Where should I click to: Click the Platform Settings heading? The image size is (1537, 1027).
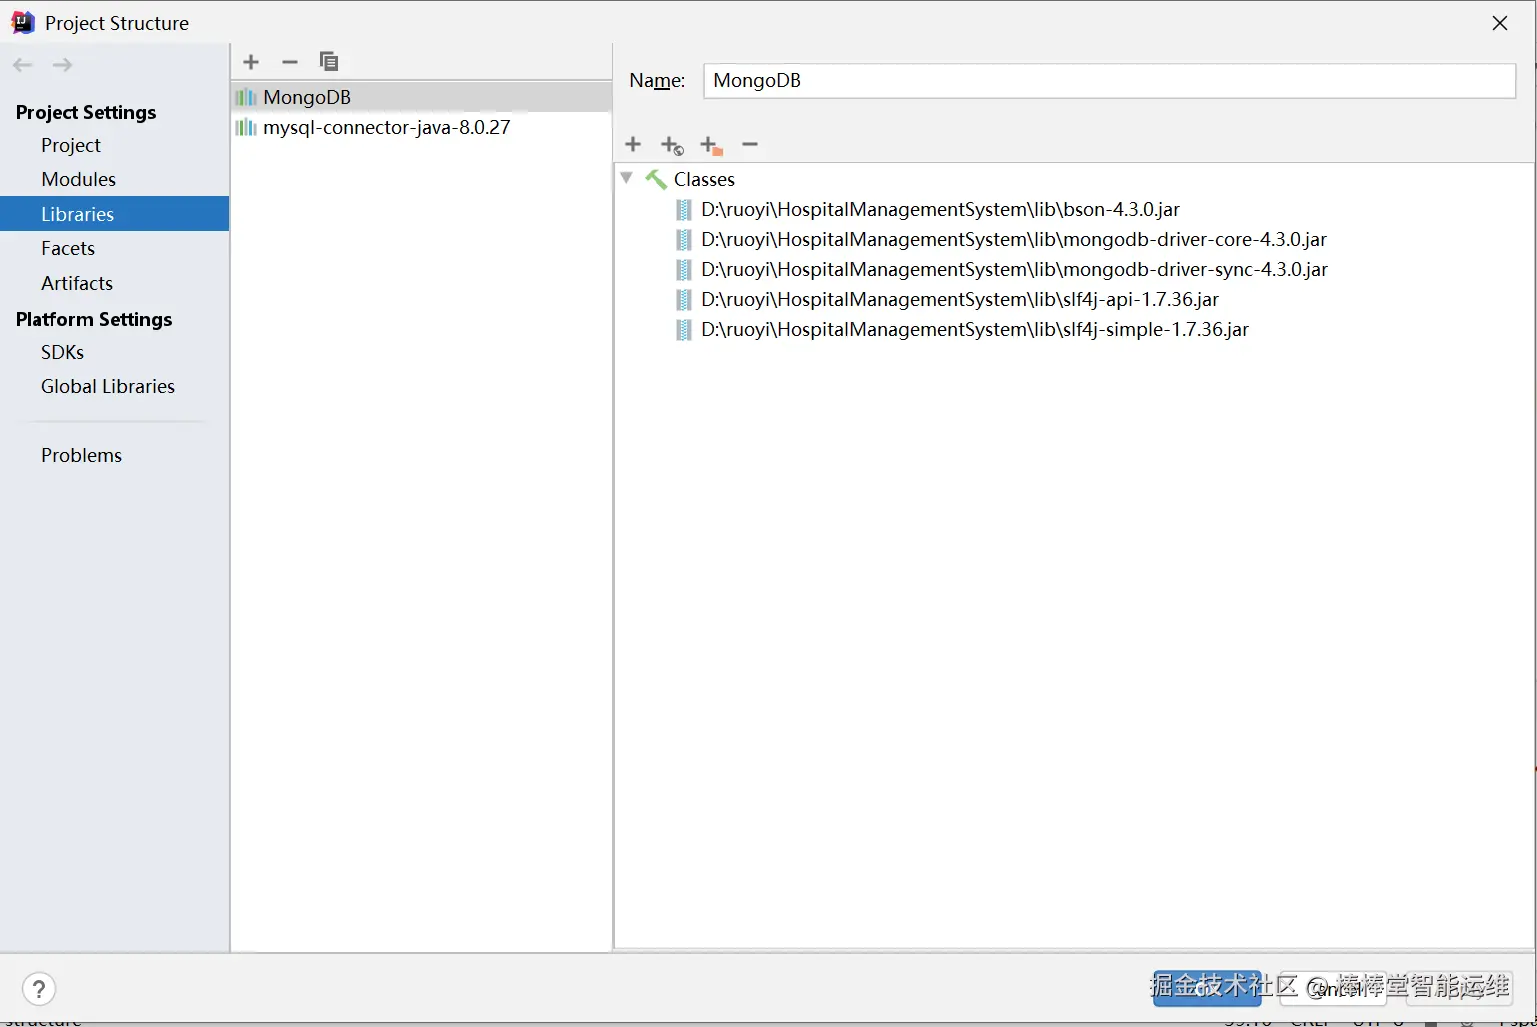(x=94, y=319)
